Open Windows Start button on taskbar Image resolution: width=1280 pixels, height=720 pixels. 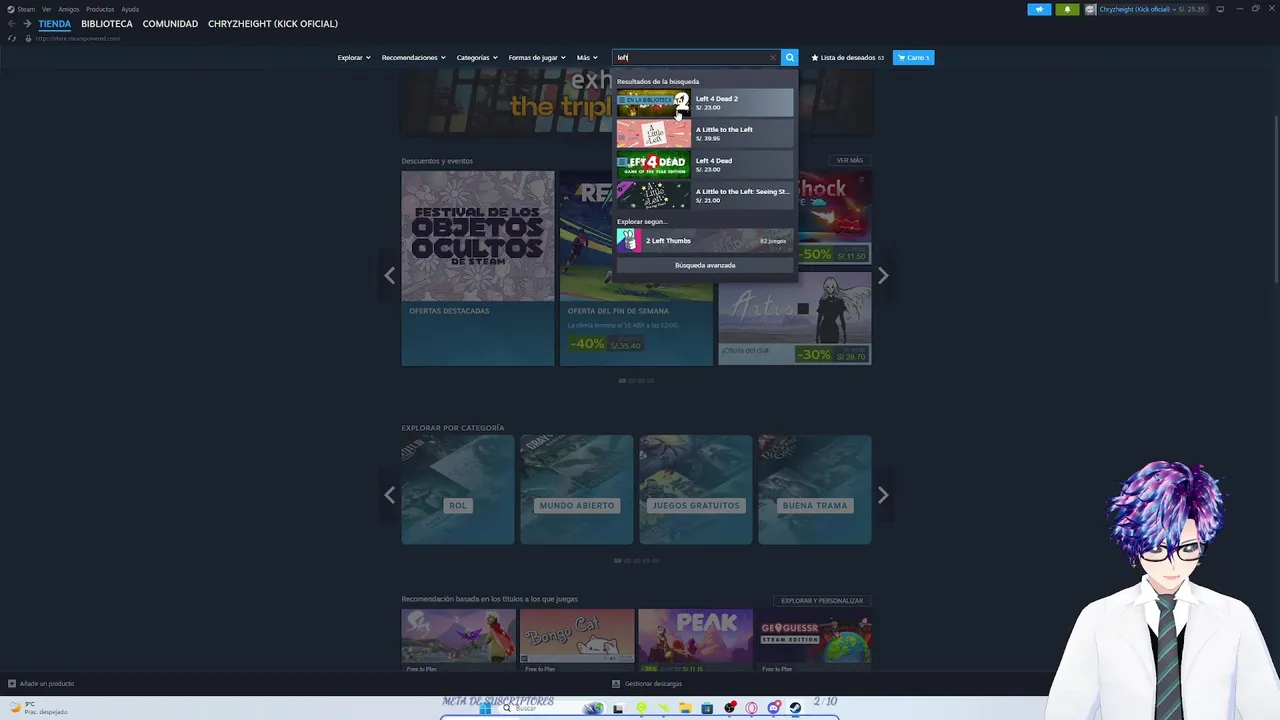485,708
